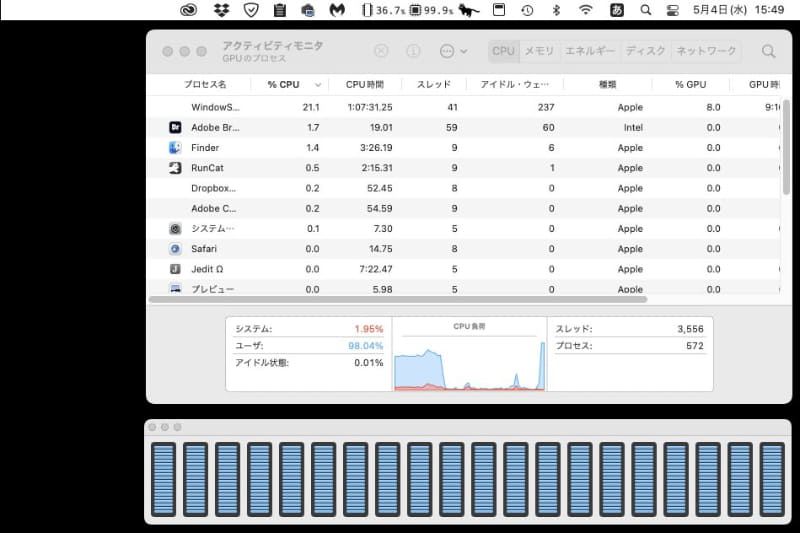This screenshot has width=800, height=533.
Task: Open Bluetooth status menu
Action: pyautogui.click(x=557, y=10)
